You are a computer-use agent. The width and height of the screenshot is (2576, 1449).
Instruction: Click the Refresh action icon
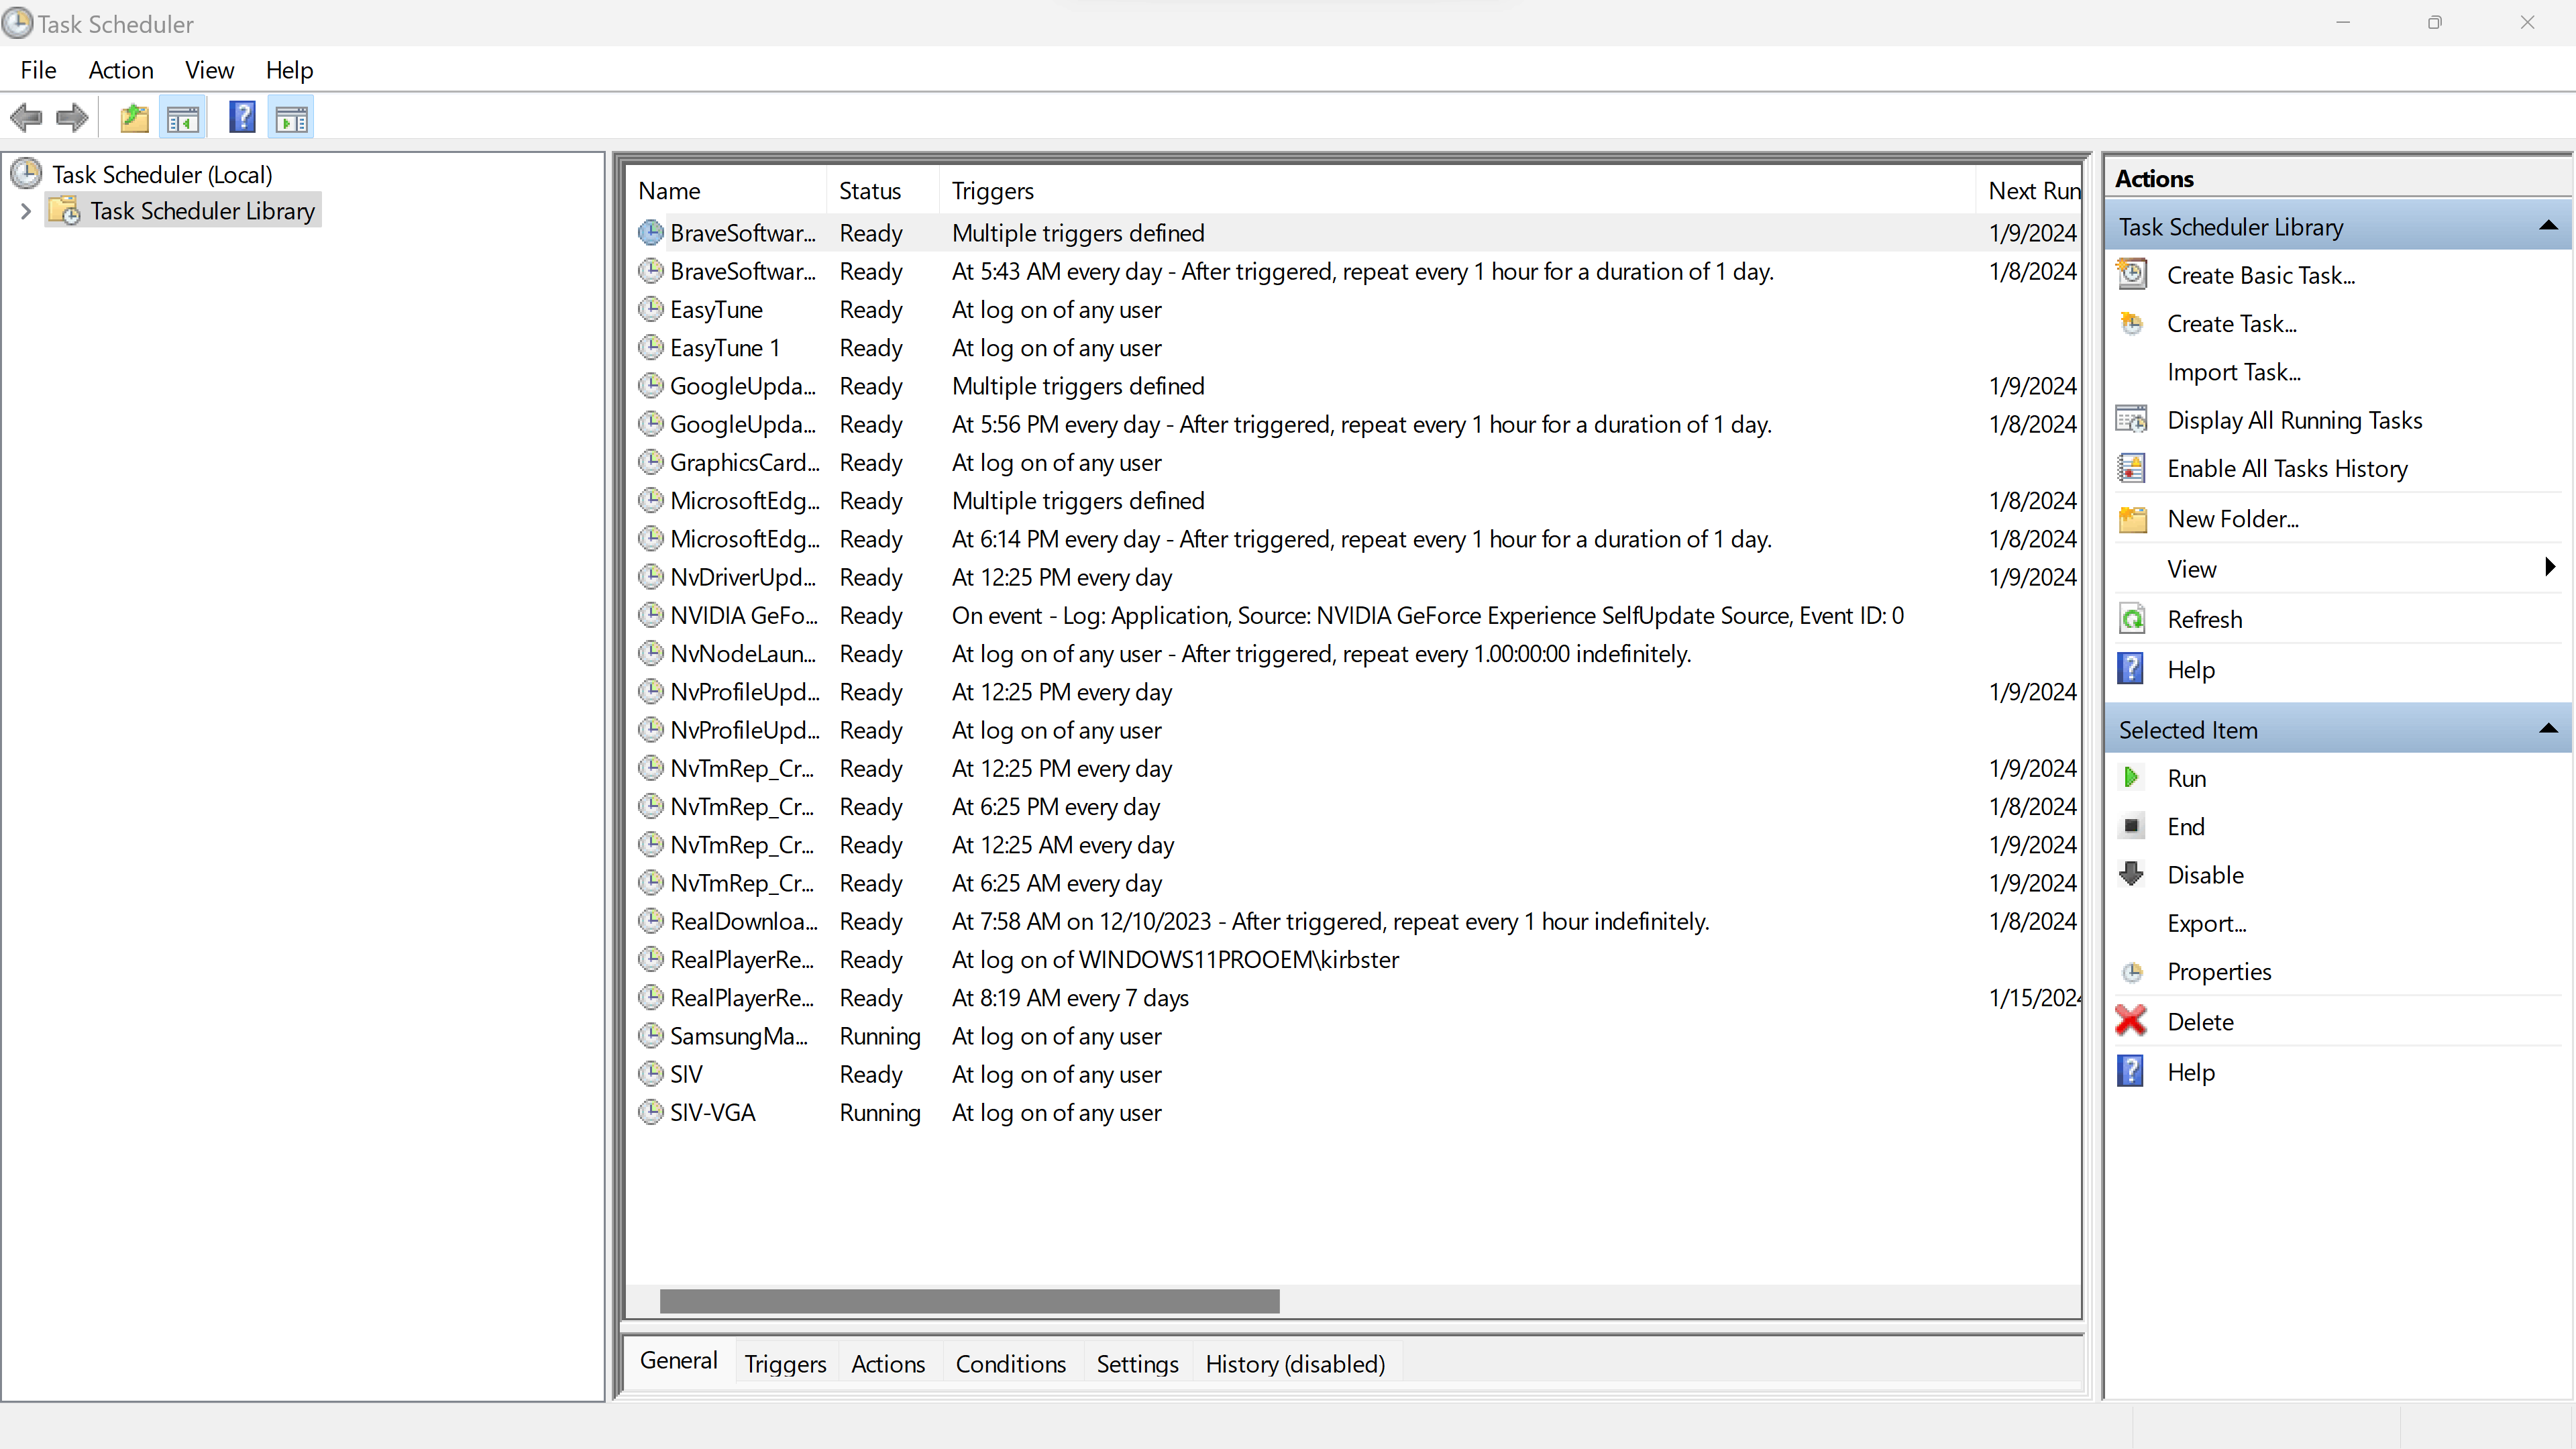pos(2132,619)
